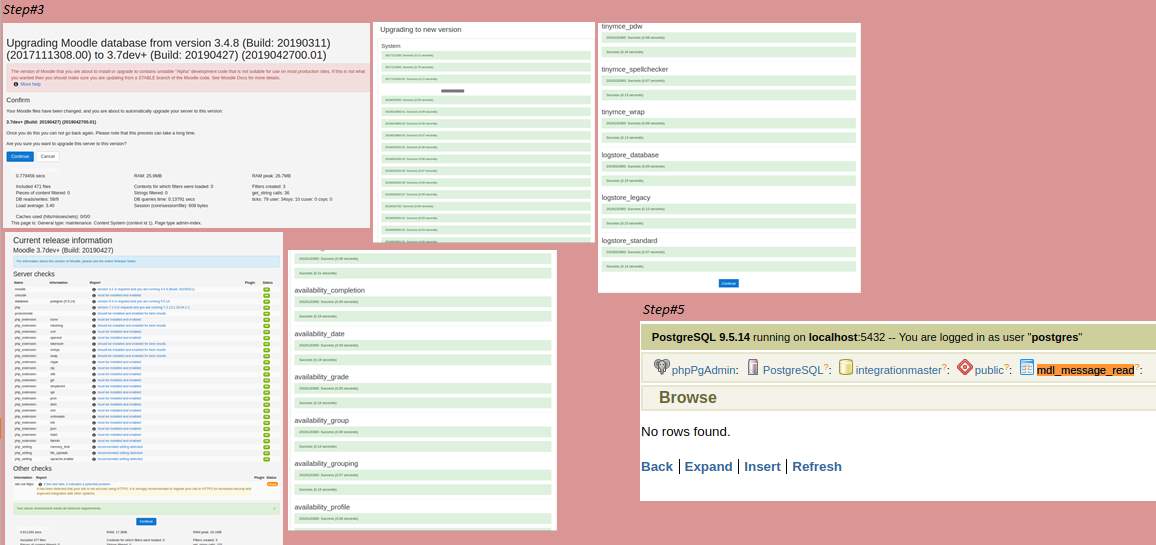Open the PostgreSQL breadcrumb link
This screenshot has height=545, width=1156.
(793, 370)
